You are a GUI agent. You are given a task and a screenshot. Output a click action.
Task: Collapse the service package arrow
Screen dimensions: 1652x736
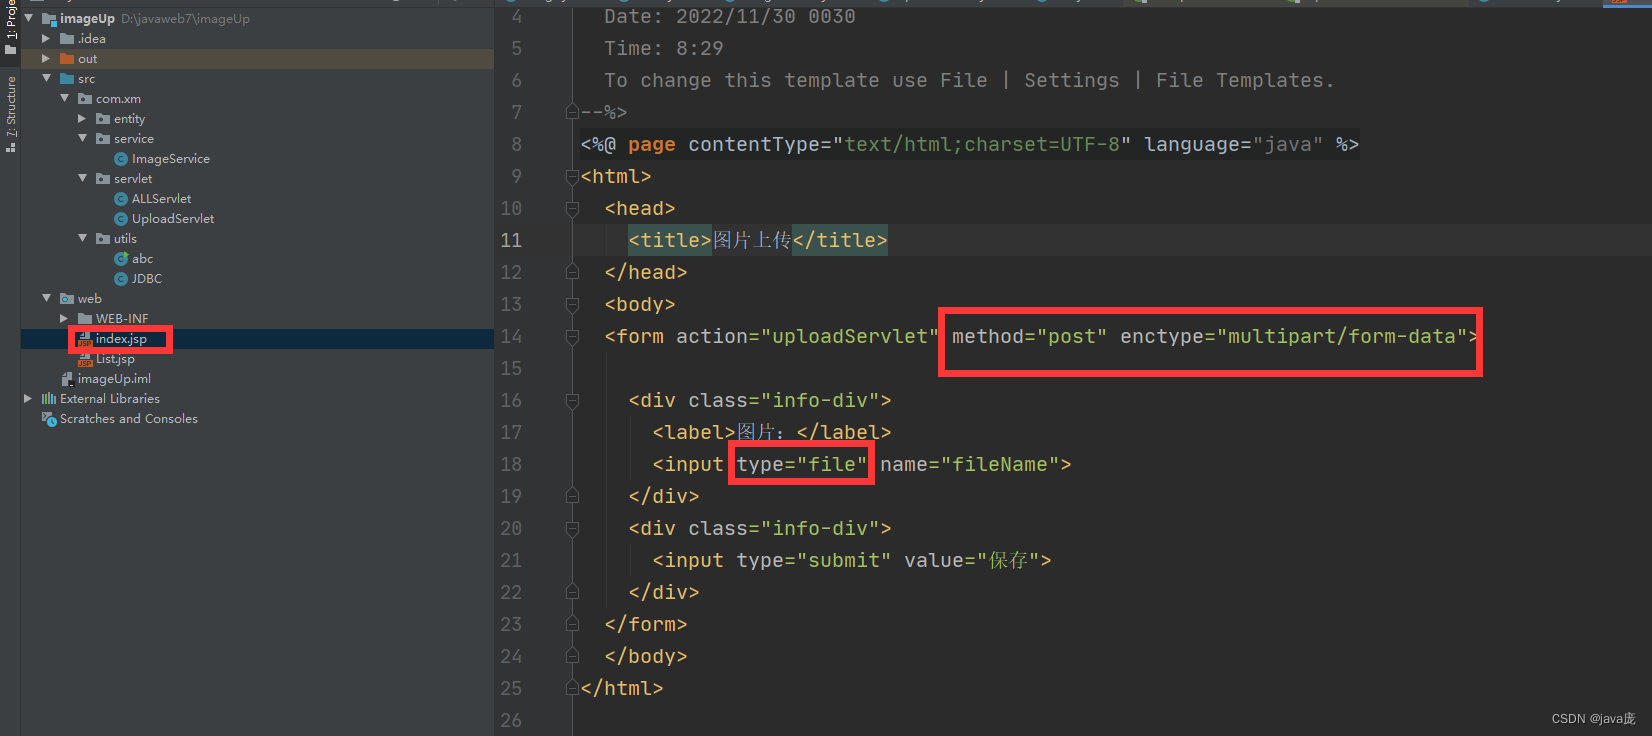pos(82,138)
